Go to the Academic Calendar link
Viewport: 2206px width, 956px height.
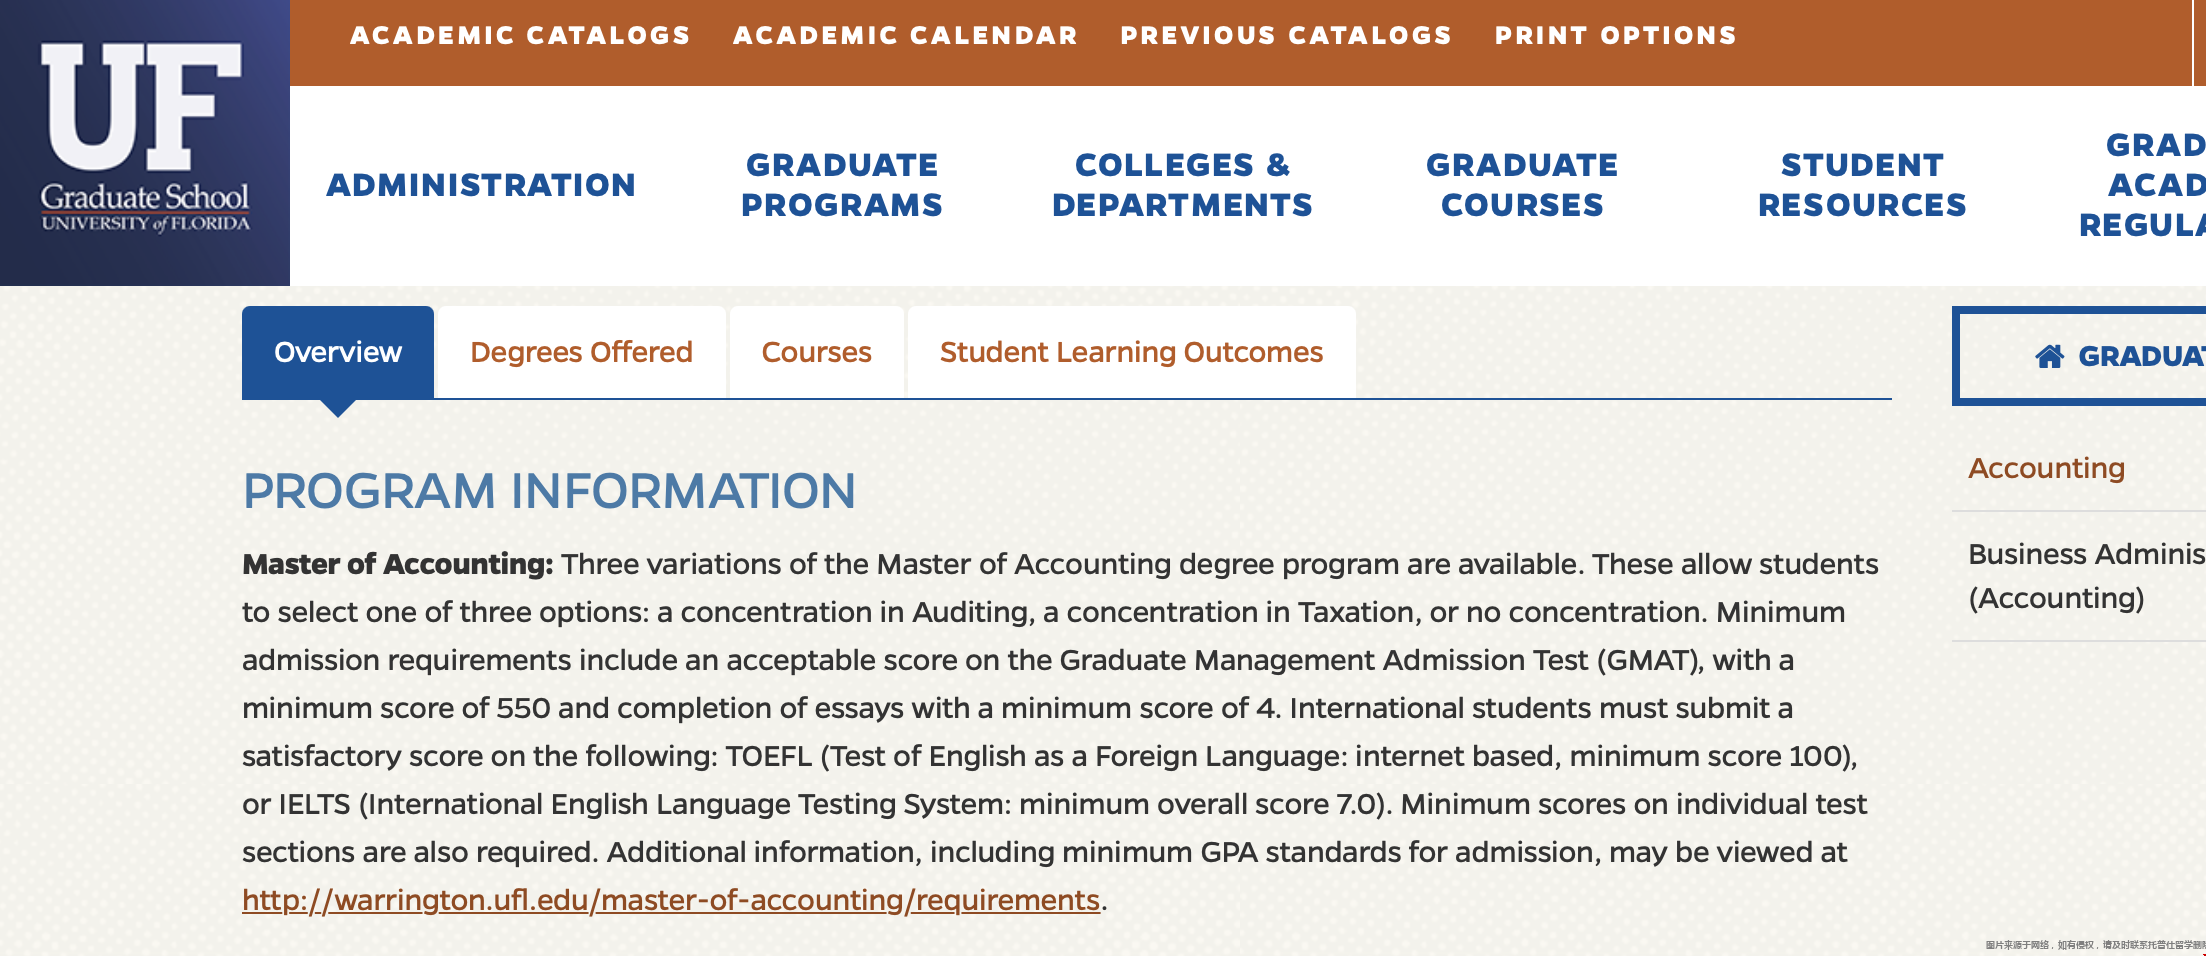905,36
